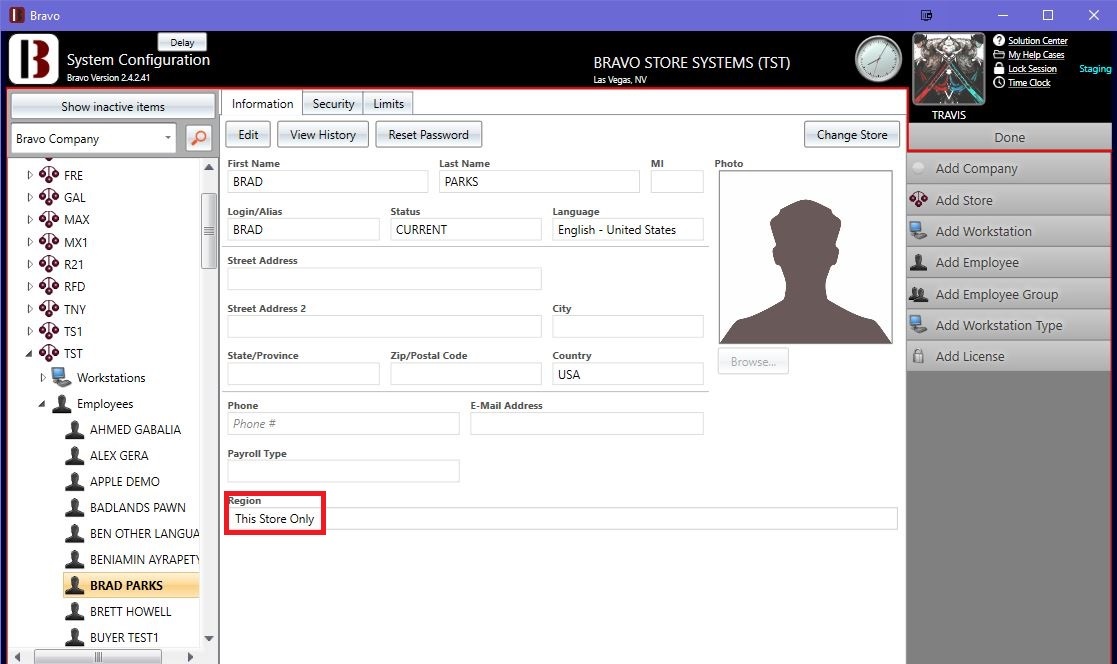The height and width of the screenshot is (664, 1117).
Task: Click APPLE DEMO's person icon
Action: 75,481
